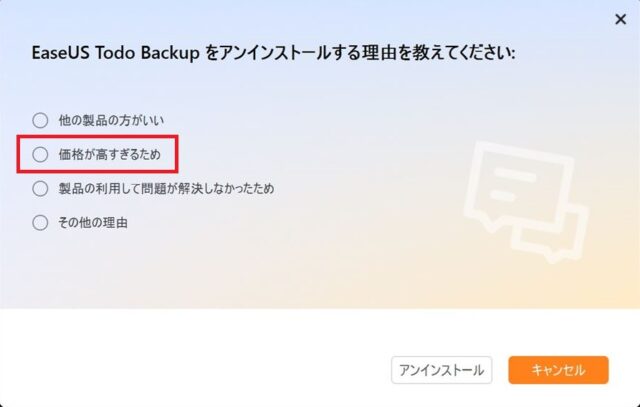
Task: Select the 製品の利用して問題が解決しなかったため radio button
Action: pyautogui.click(x=40, y=189)
